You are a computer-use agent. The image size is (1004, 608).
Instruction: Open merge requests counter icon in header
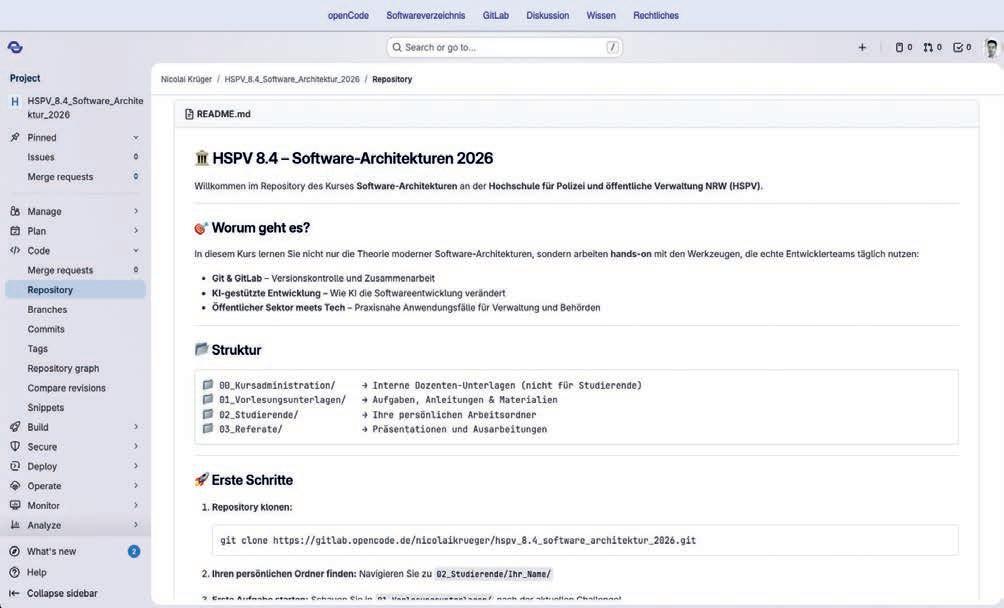pos(932,47)
